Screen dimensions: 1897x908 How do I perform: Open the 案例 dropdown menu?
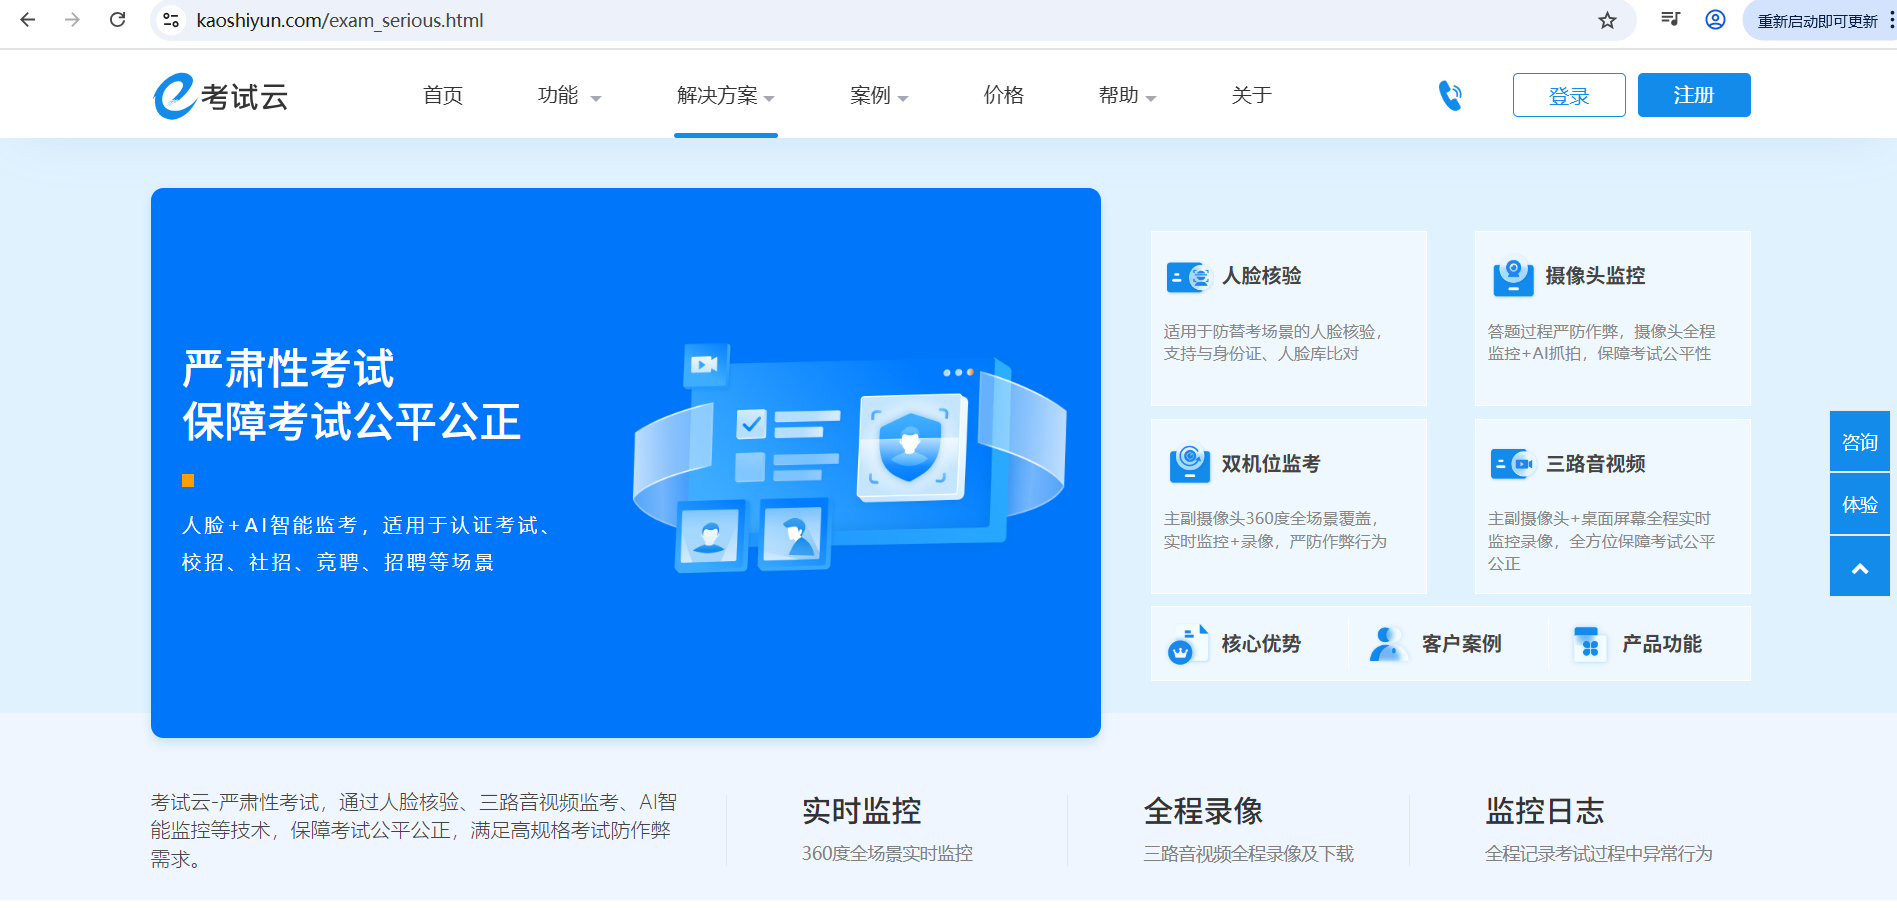[x=878, y=96]
